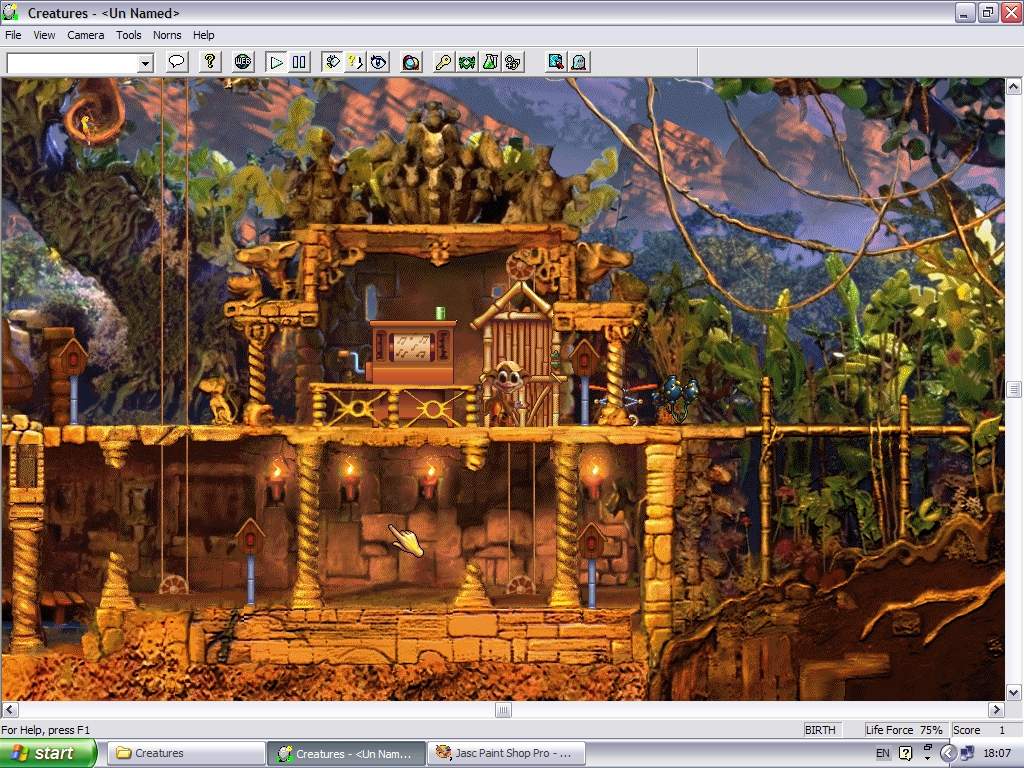Open the File menu
Viewport: 1024px width, 768px height.
pyautogui.click(x=13, y=35)
